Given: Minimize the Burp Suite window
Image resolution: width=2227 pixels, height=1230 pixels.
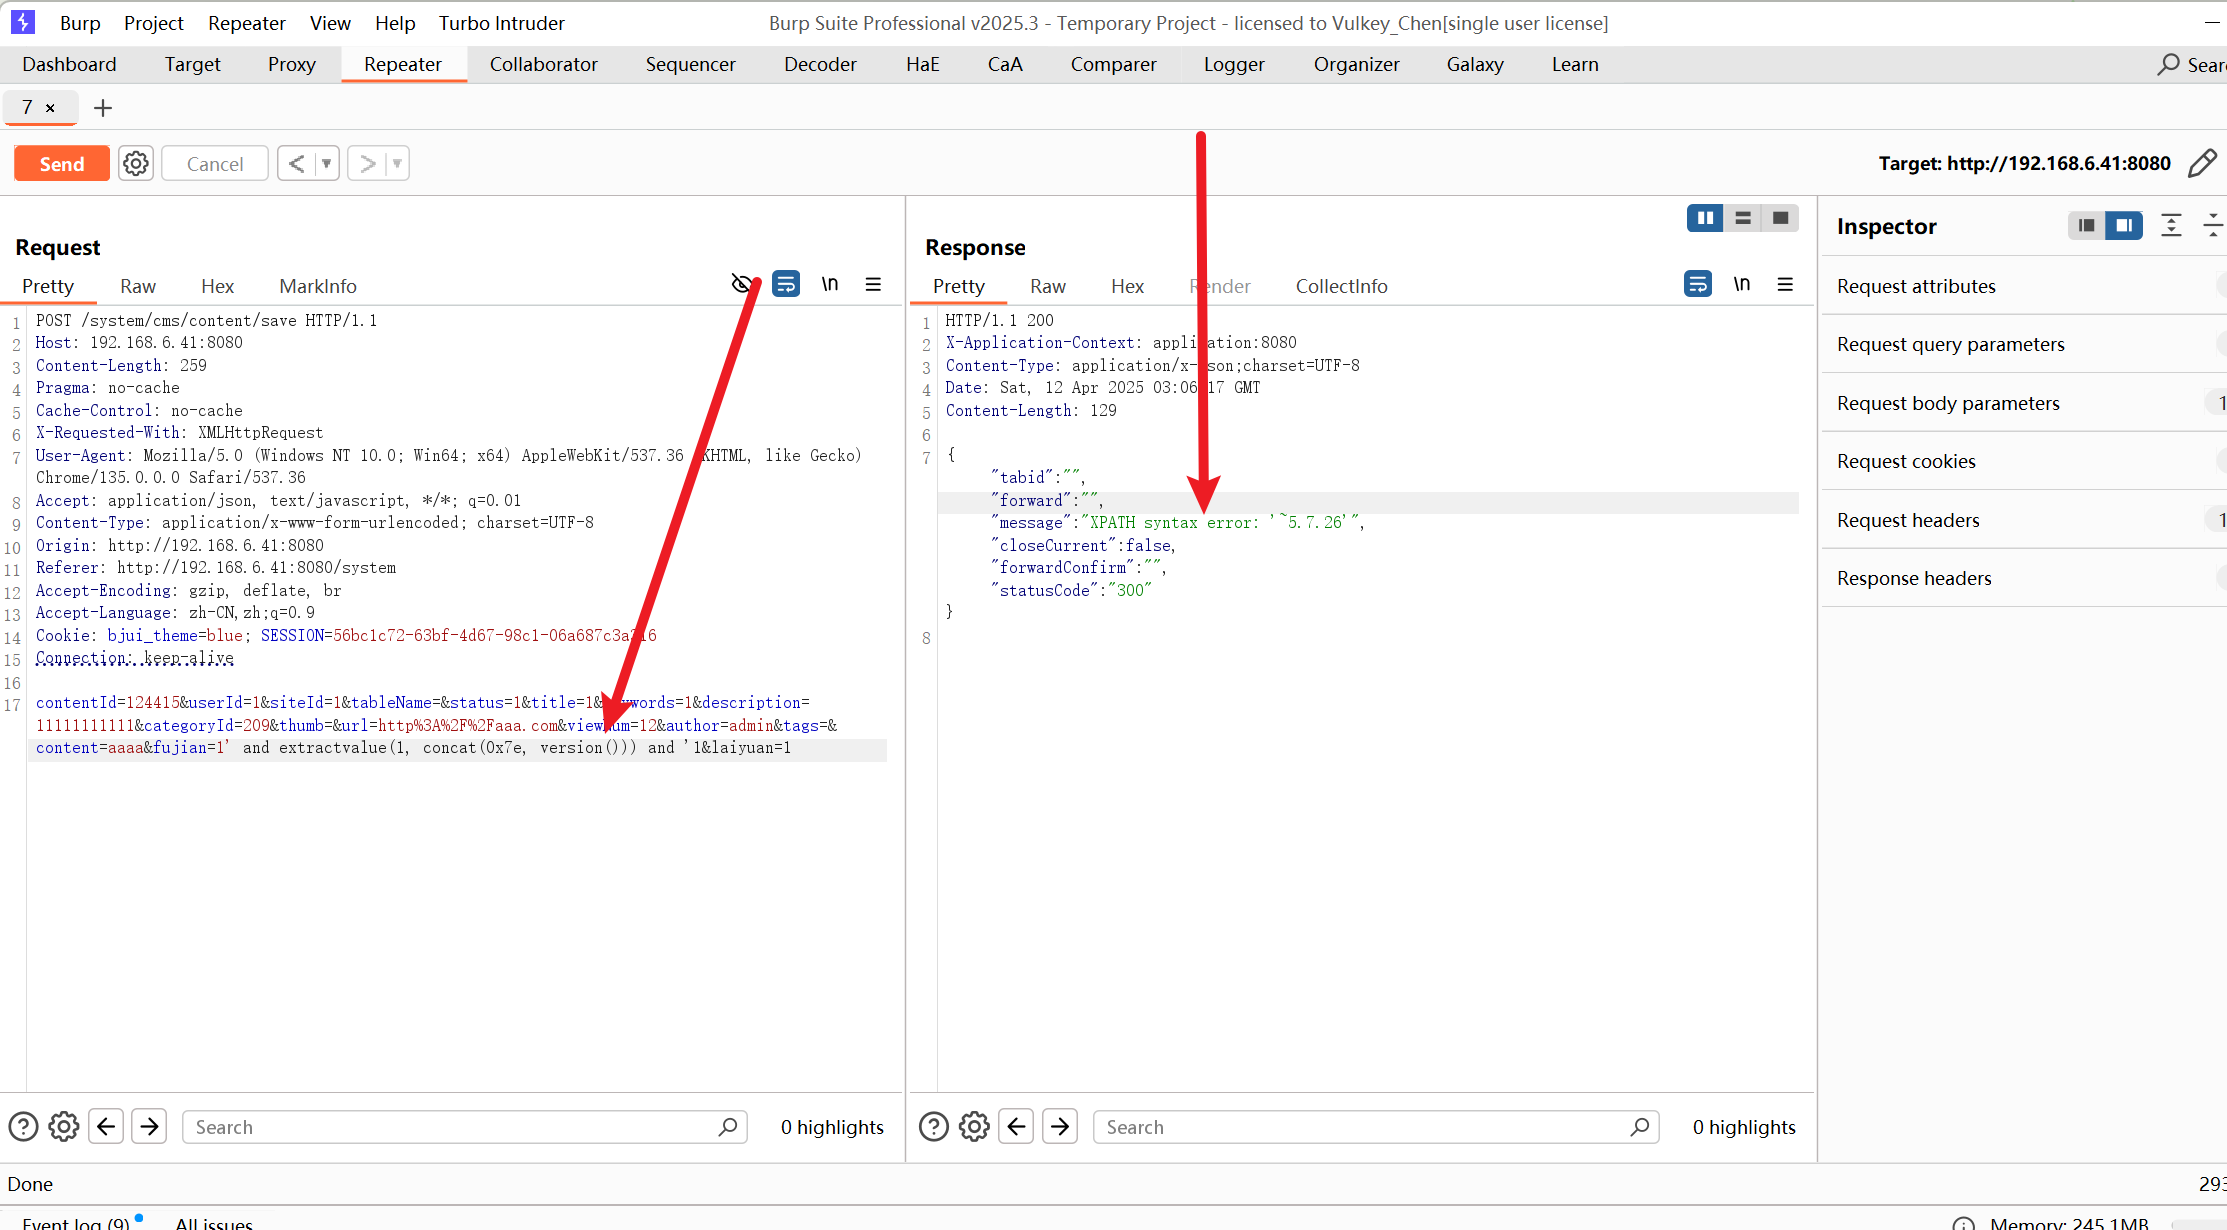Looking at the screenshot, I should (x=2212, y=22).
